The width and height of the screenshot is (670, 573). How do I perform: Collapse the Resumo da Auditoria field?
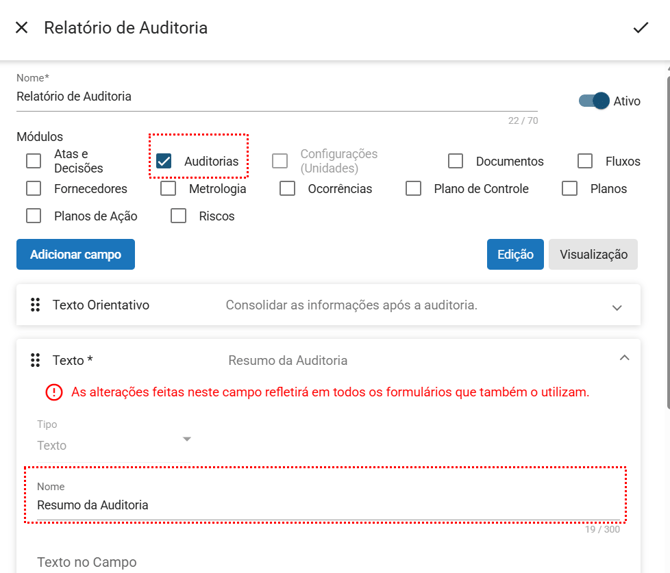point(624,358)
